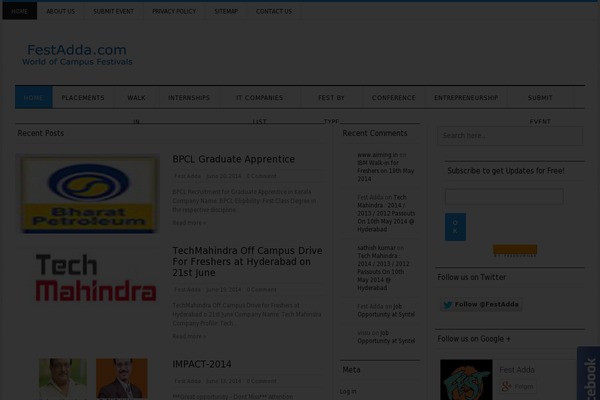Open sathish kumar's Tech Mahindra comment link
600x400 pixels.
383,272
